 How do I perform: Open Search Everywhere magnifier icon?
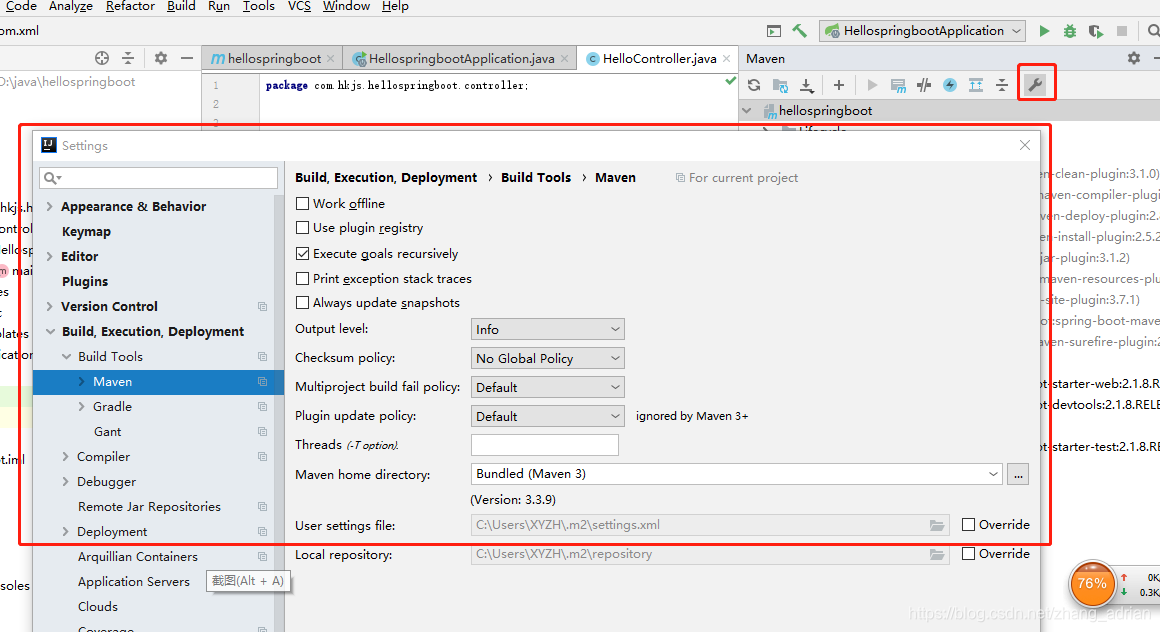point(1153,31)
